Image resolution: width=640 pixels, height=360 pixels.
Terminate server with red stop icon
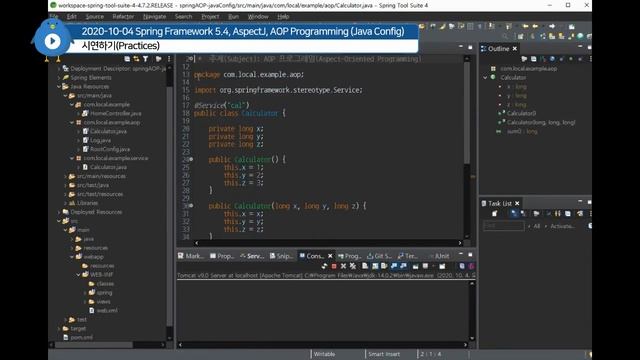pyautogui.click(x=334, y=266)
